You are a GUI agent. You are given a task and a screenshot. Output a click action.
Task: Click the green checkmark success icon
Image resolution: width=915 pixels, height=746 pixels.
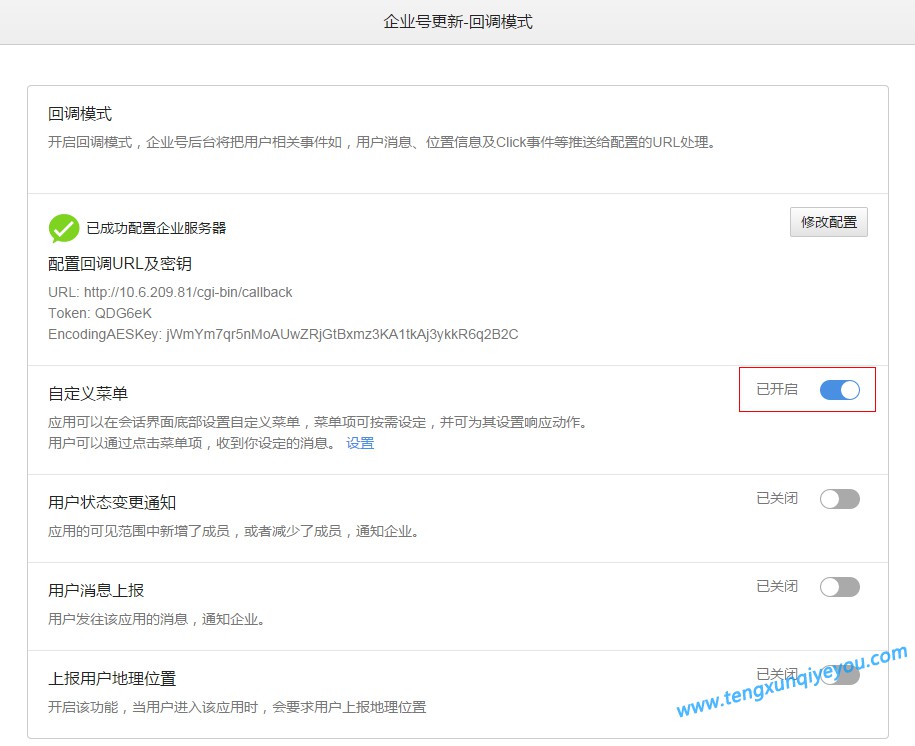point(64,228)
